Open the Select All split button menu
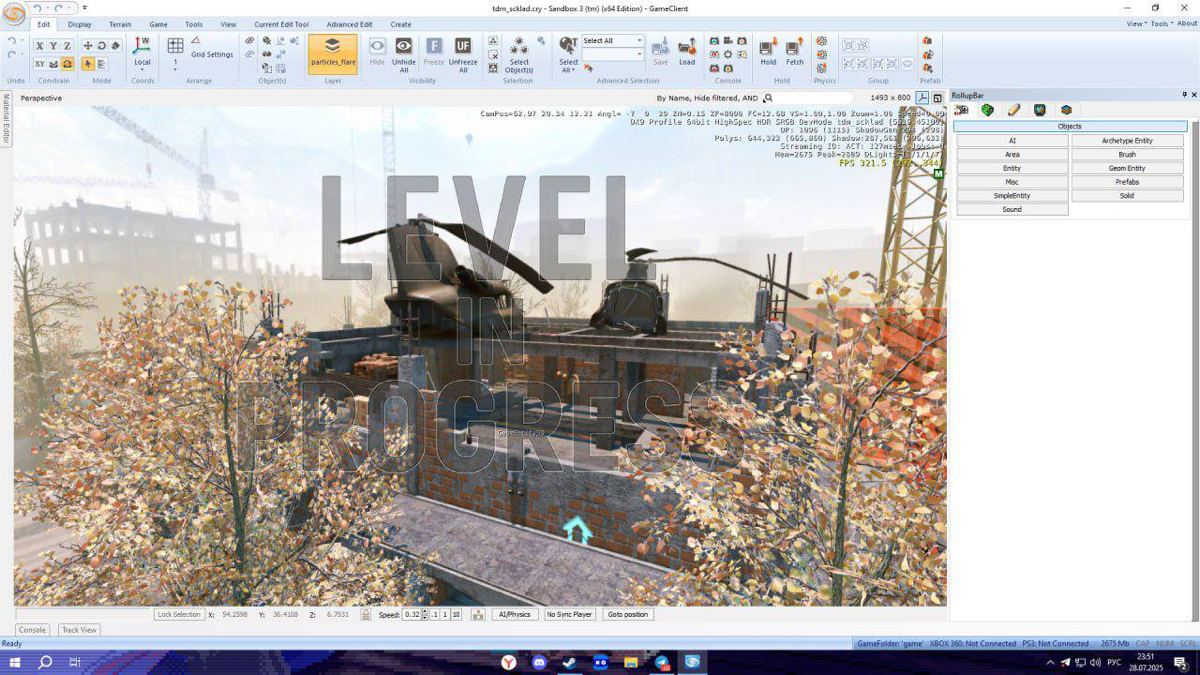The width and height of the screenshot is (1200, 675). (568, 68)
